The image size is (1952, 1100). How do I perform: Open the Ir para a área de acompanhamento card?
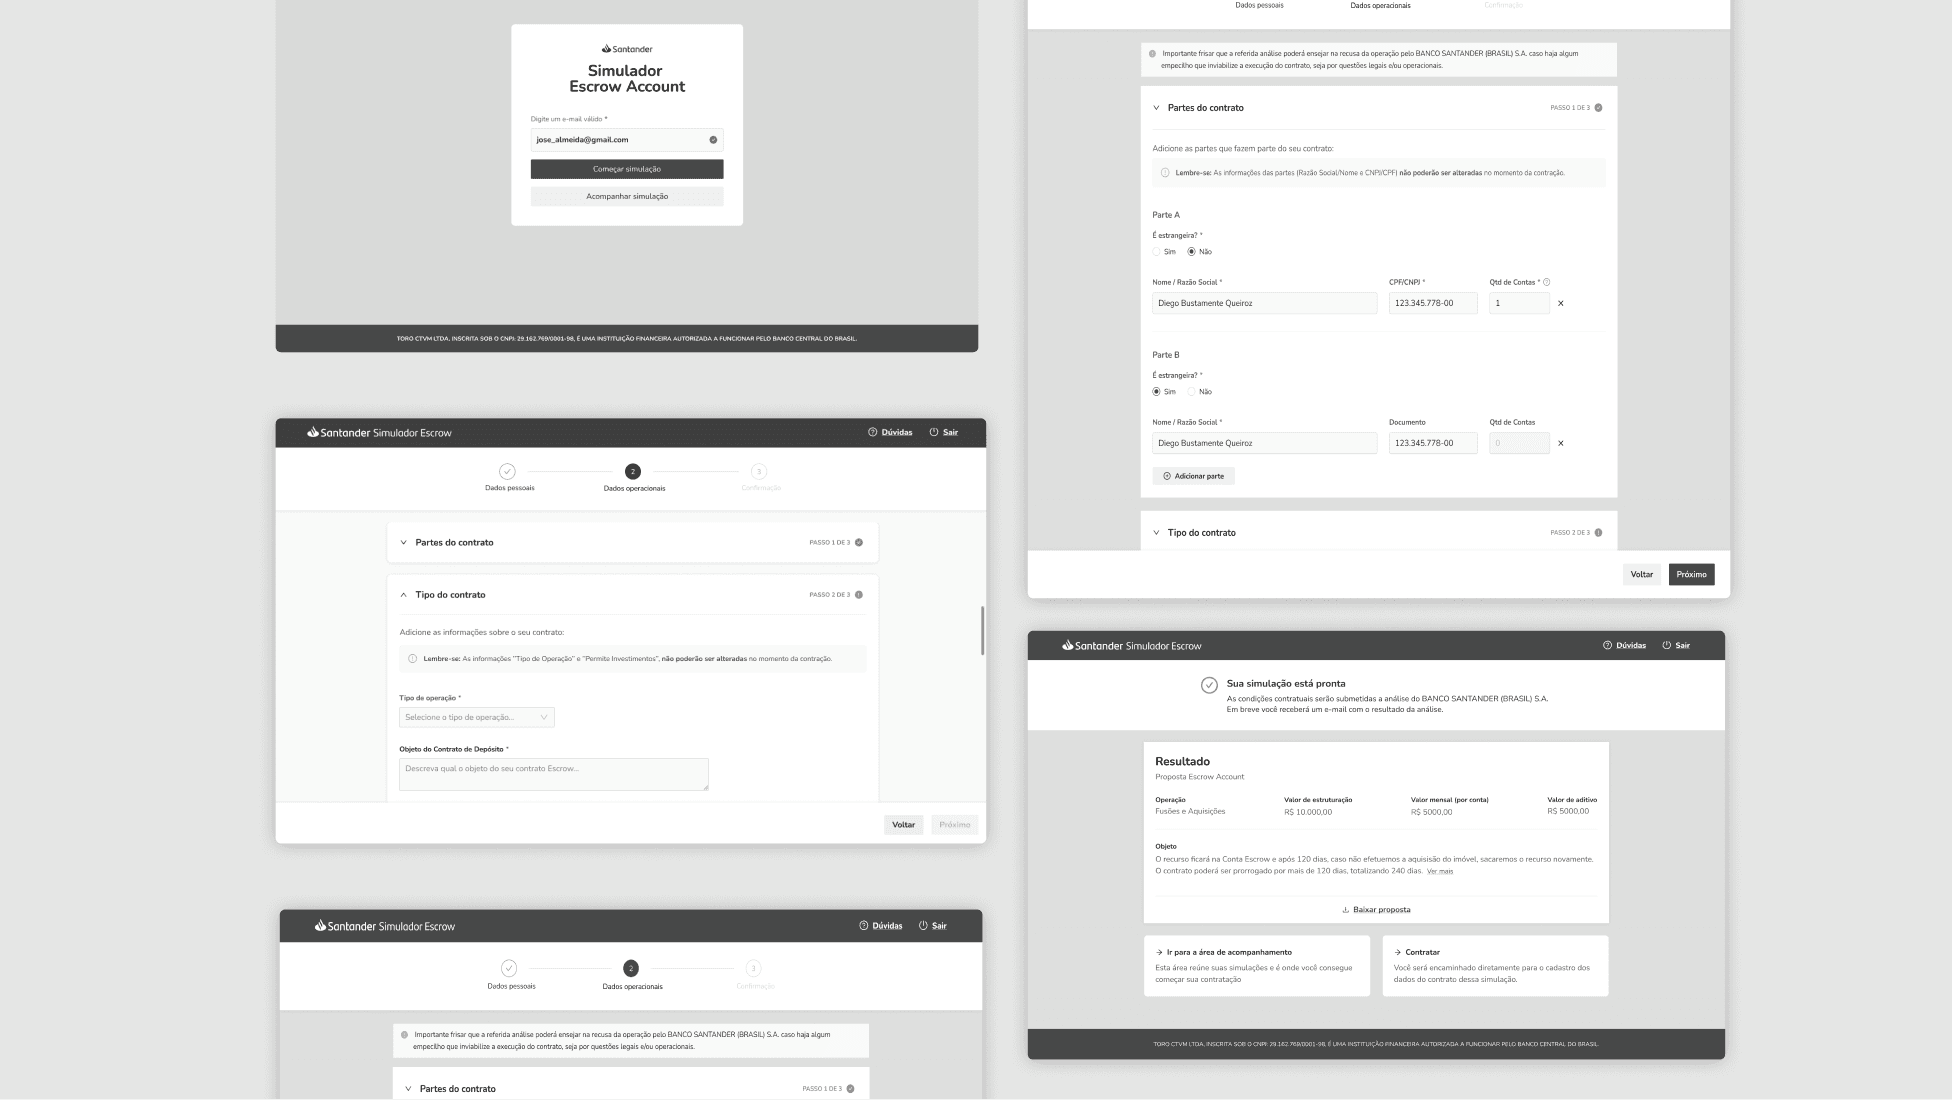point(1256,965)
